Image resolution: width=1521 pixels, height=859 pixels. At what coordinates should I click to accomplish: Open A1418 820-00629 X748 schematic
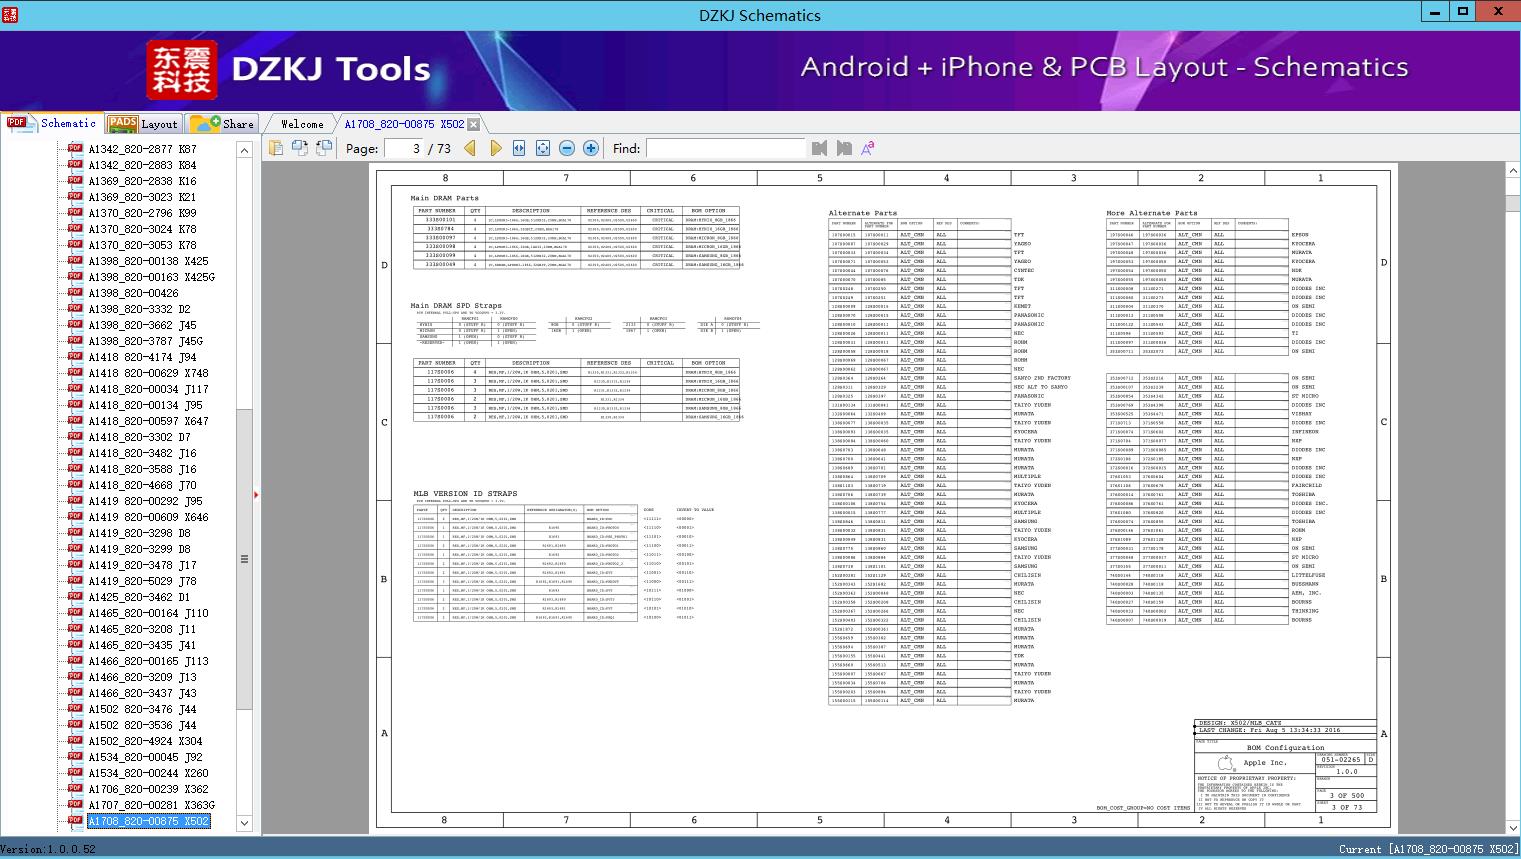click(x=148, y=373)
